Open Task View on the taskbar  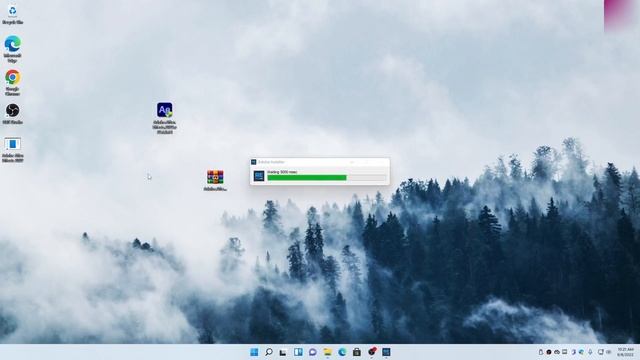click(283, 352)
